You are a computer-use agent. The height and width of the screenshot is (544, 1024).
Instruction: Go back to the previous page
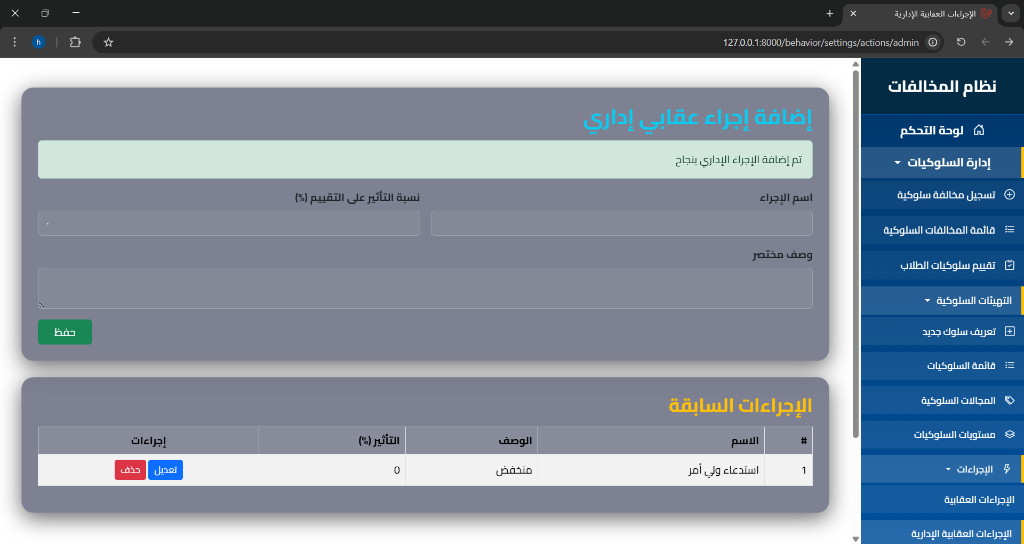(985, 42)
